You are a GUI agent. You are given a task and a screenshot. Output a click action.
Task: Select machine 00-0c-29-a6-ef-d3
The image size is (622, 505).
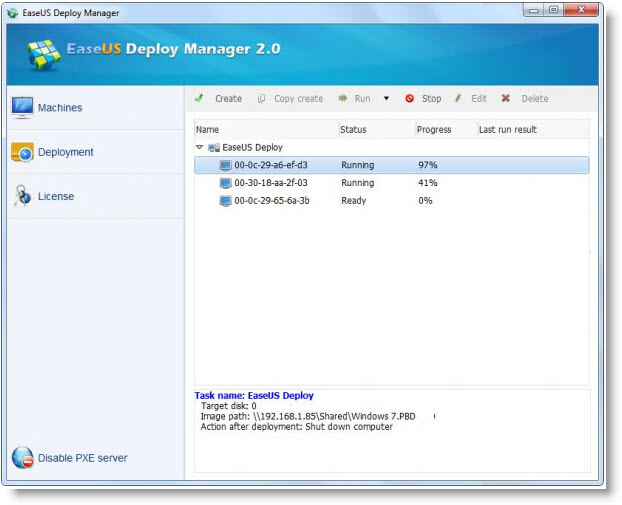pos(392,165)
